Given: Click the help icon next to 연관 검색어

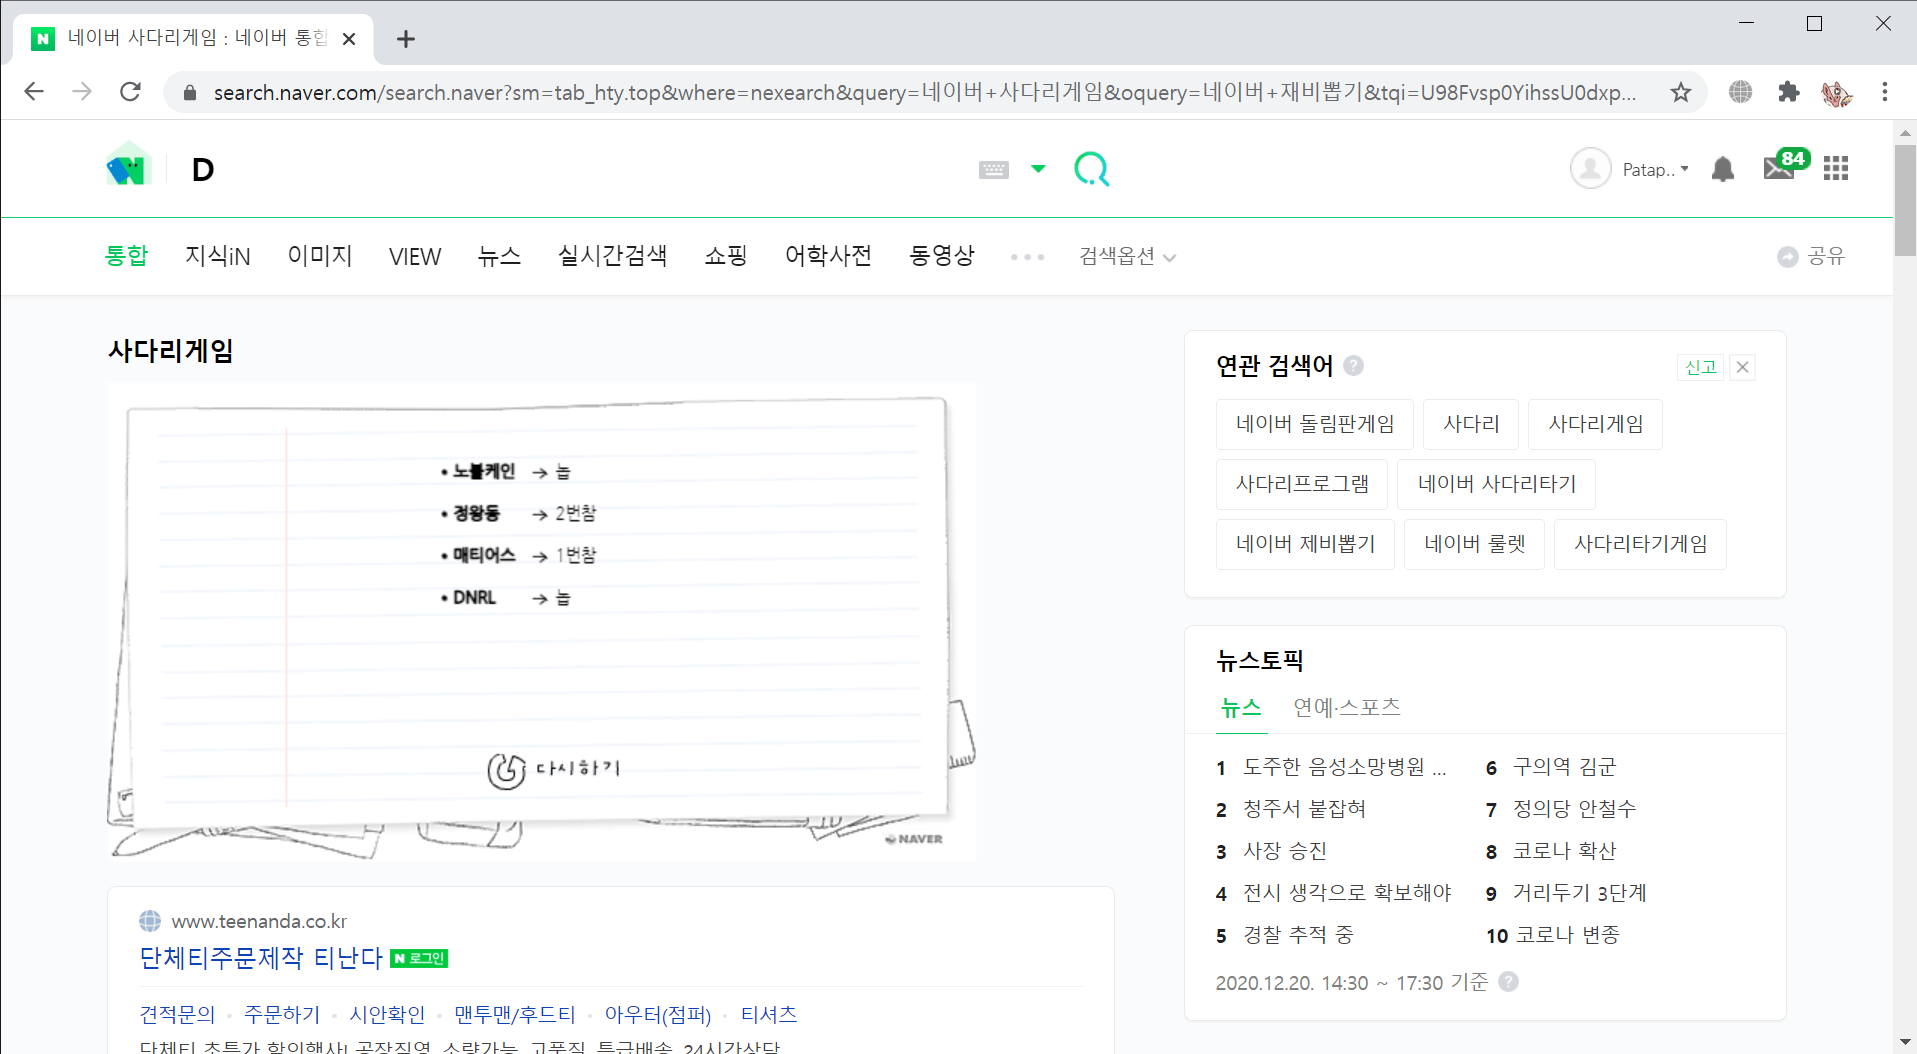Looking at the screenshot, I should pyautogui.click(x=1353, y=365).
